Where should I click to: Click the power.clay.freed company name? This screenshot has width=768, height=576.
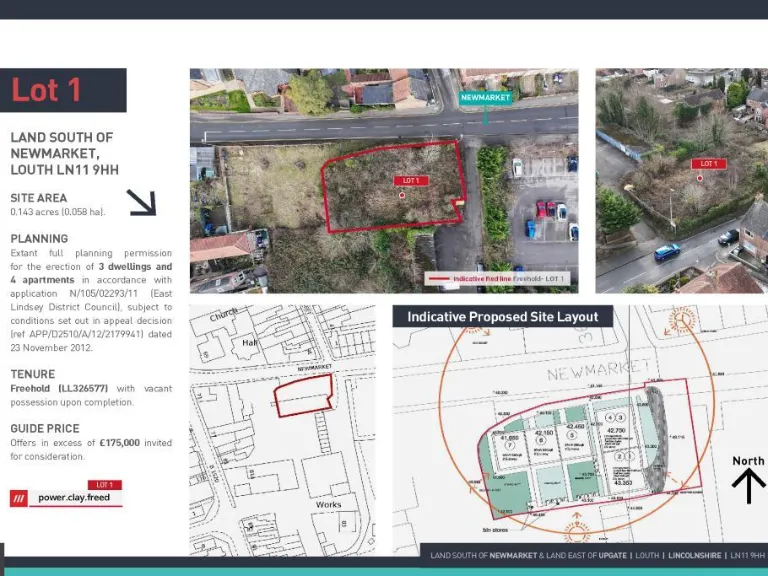coord(74,497)
